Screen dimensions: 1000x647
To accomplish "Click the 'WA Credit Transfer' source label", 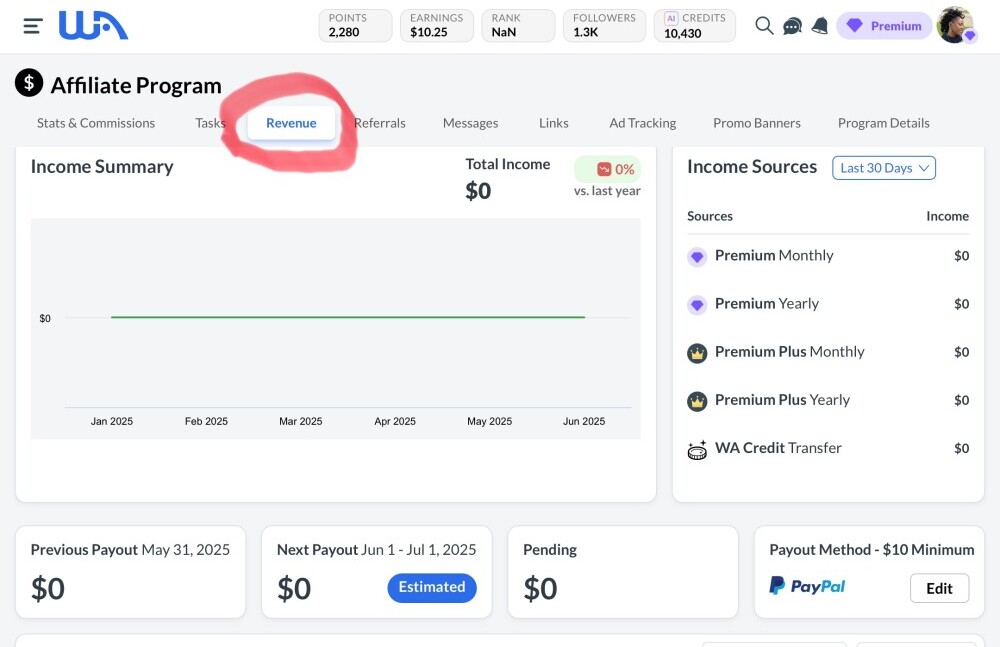I will pyautogui.click(x=778, y=448).
